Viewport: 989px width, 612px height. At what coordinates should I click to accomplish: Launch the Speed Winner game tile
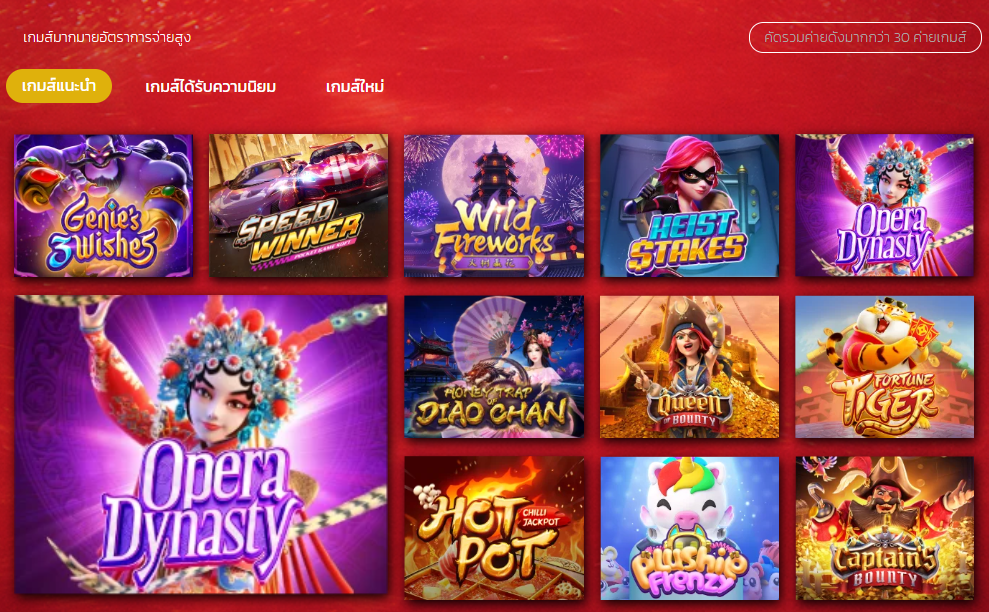click(x=299, y=206)
